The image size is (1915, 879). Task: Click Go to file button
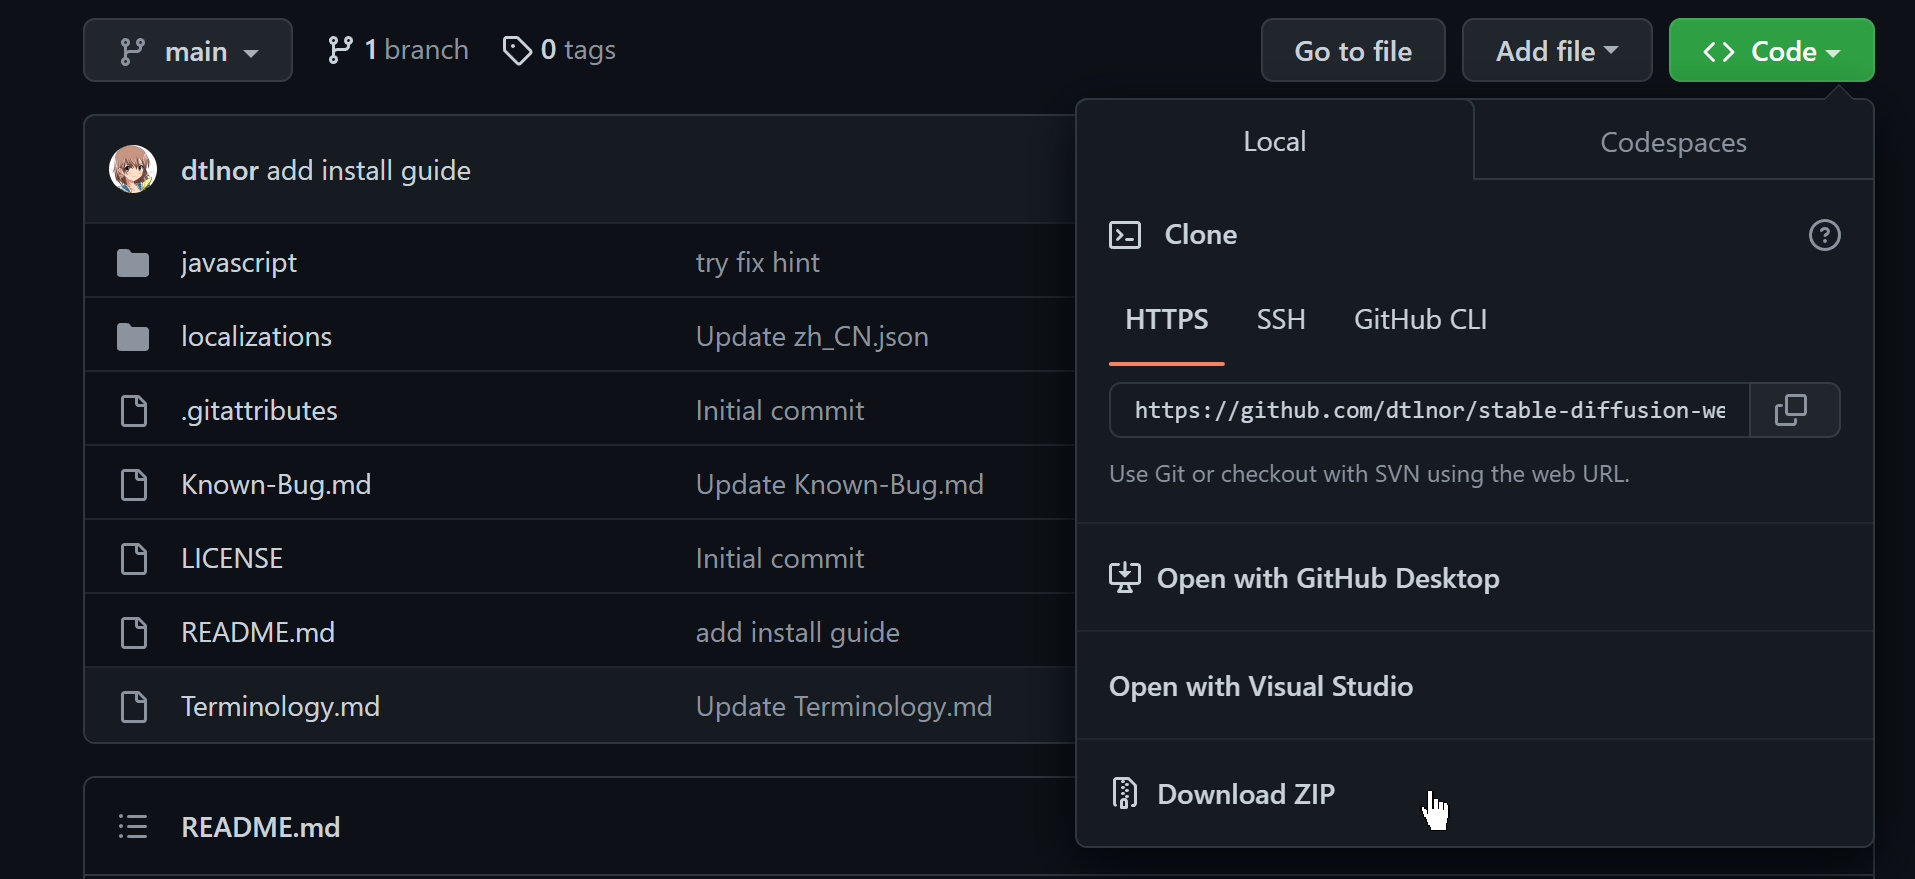1353,50
